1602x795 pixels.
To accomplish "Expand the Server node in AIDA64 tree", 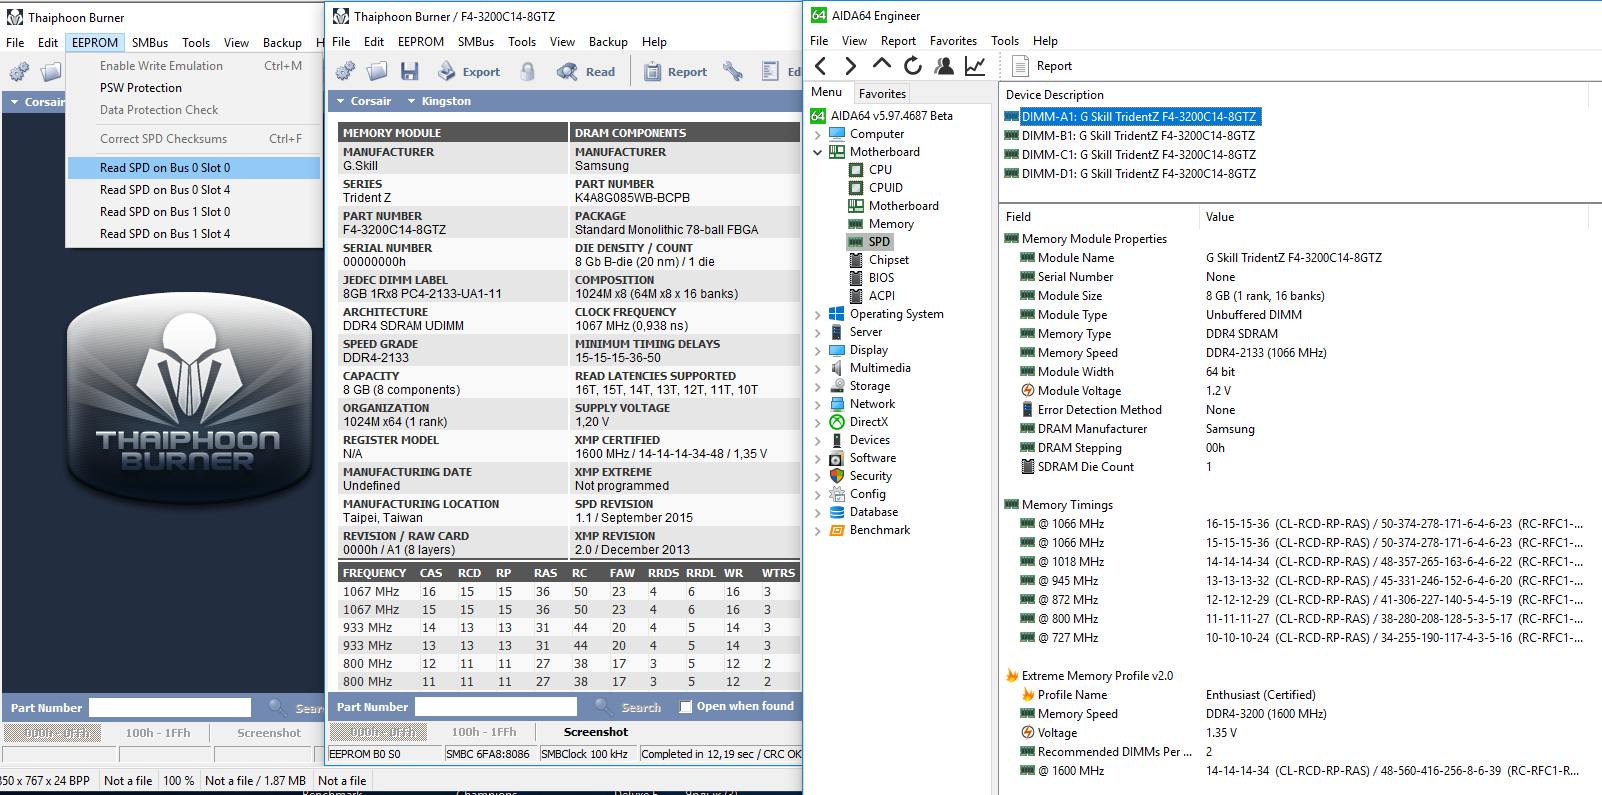I will (x=818, y=332).
